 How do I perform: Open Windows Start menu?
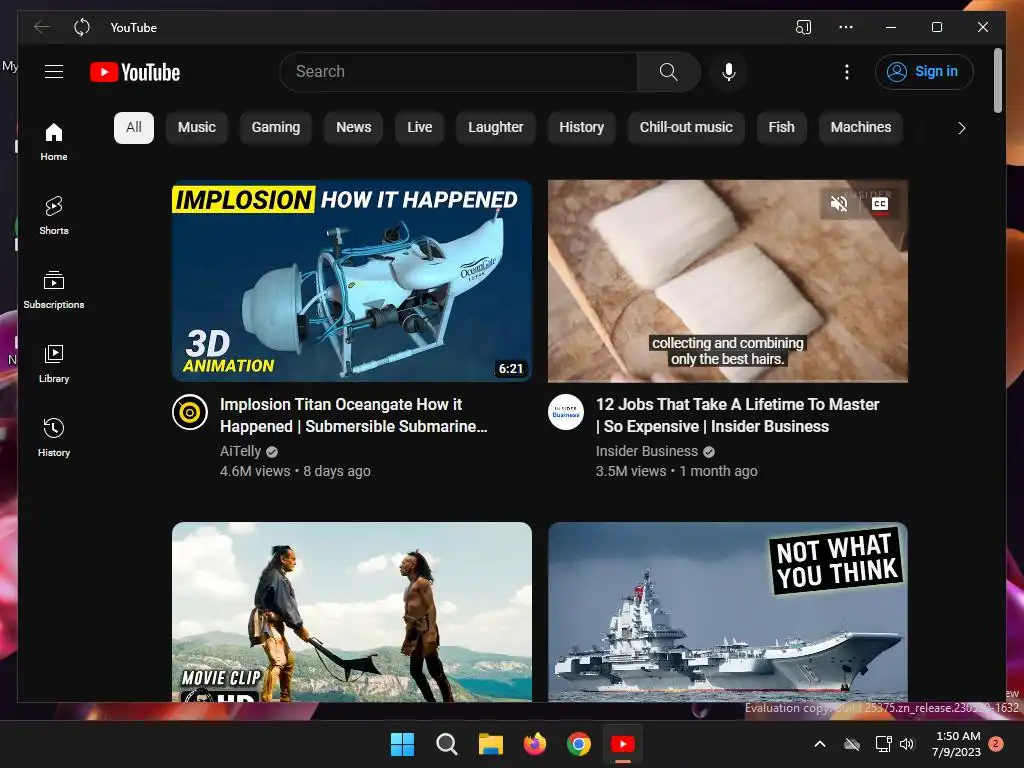click(402, 744)
